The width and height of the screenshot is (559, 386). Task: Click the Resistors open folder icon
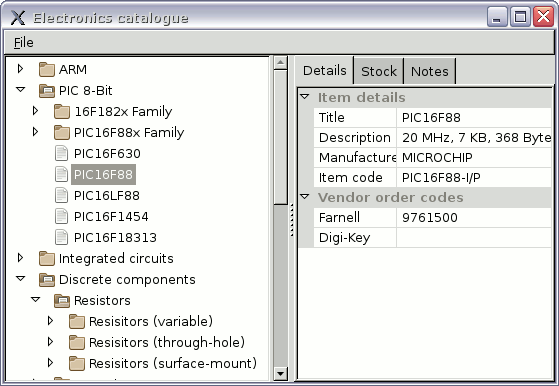[62, 300]
